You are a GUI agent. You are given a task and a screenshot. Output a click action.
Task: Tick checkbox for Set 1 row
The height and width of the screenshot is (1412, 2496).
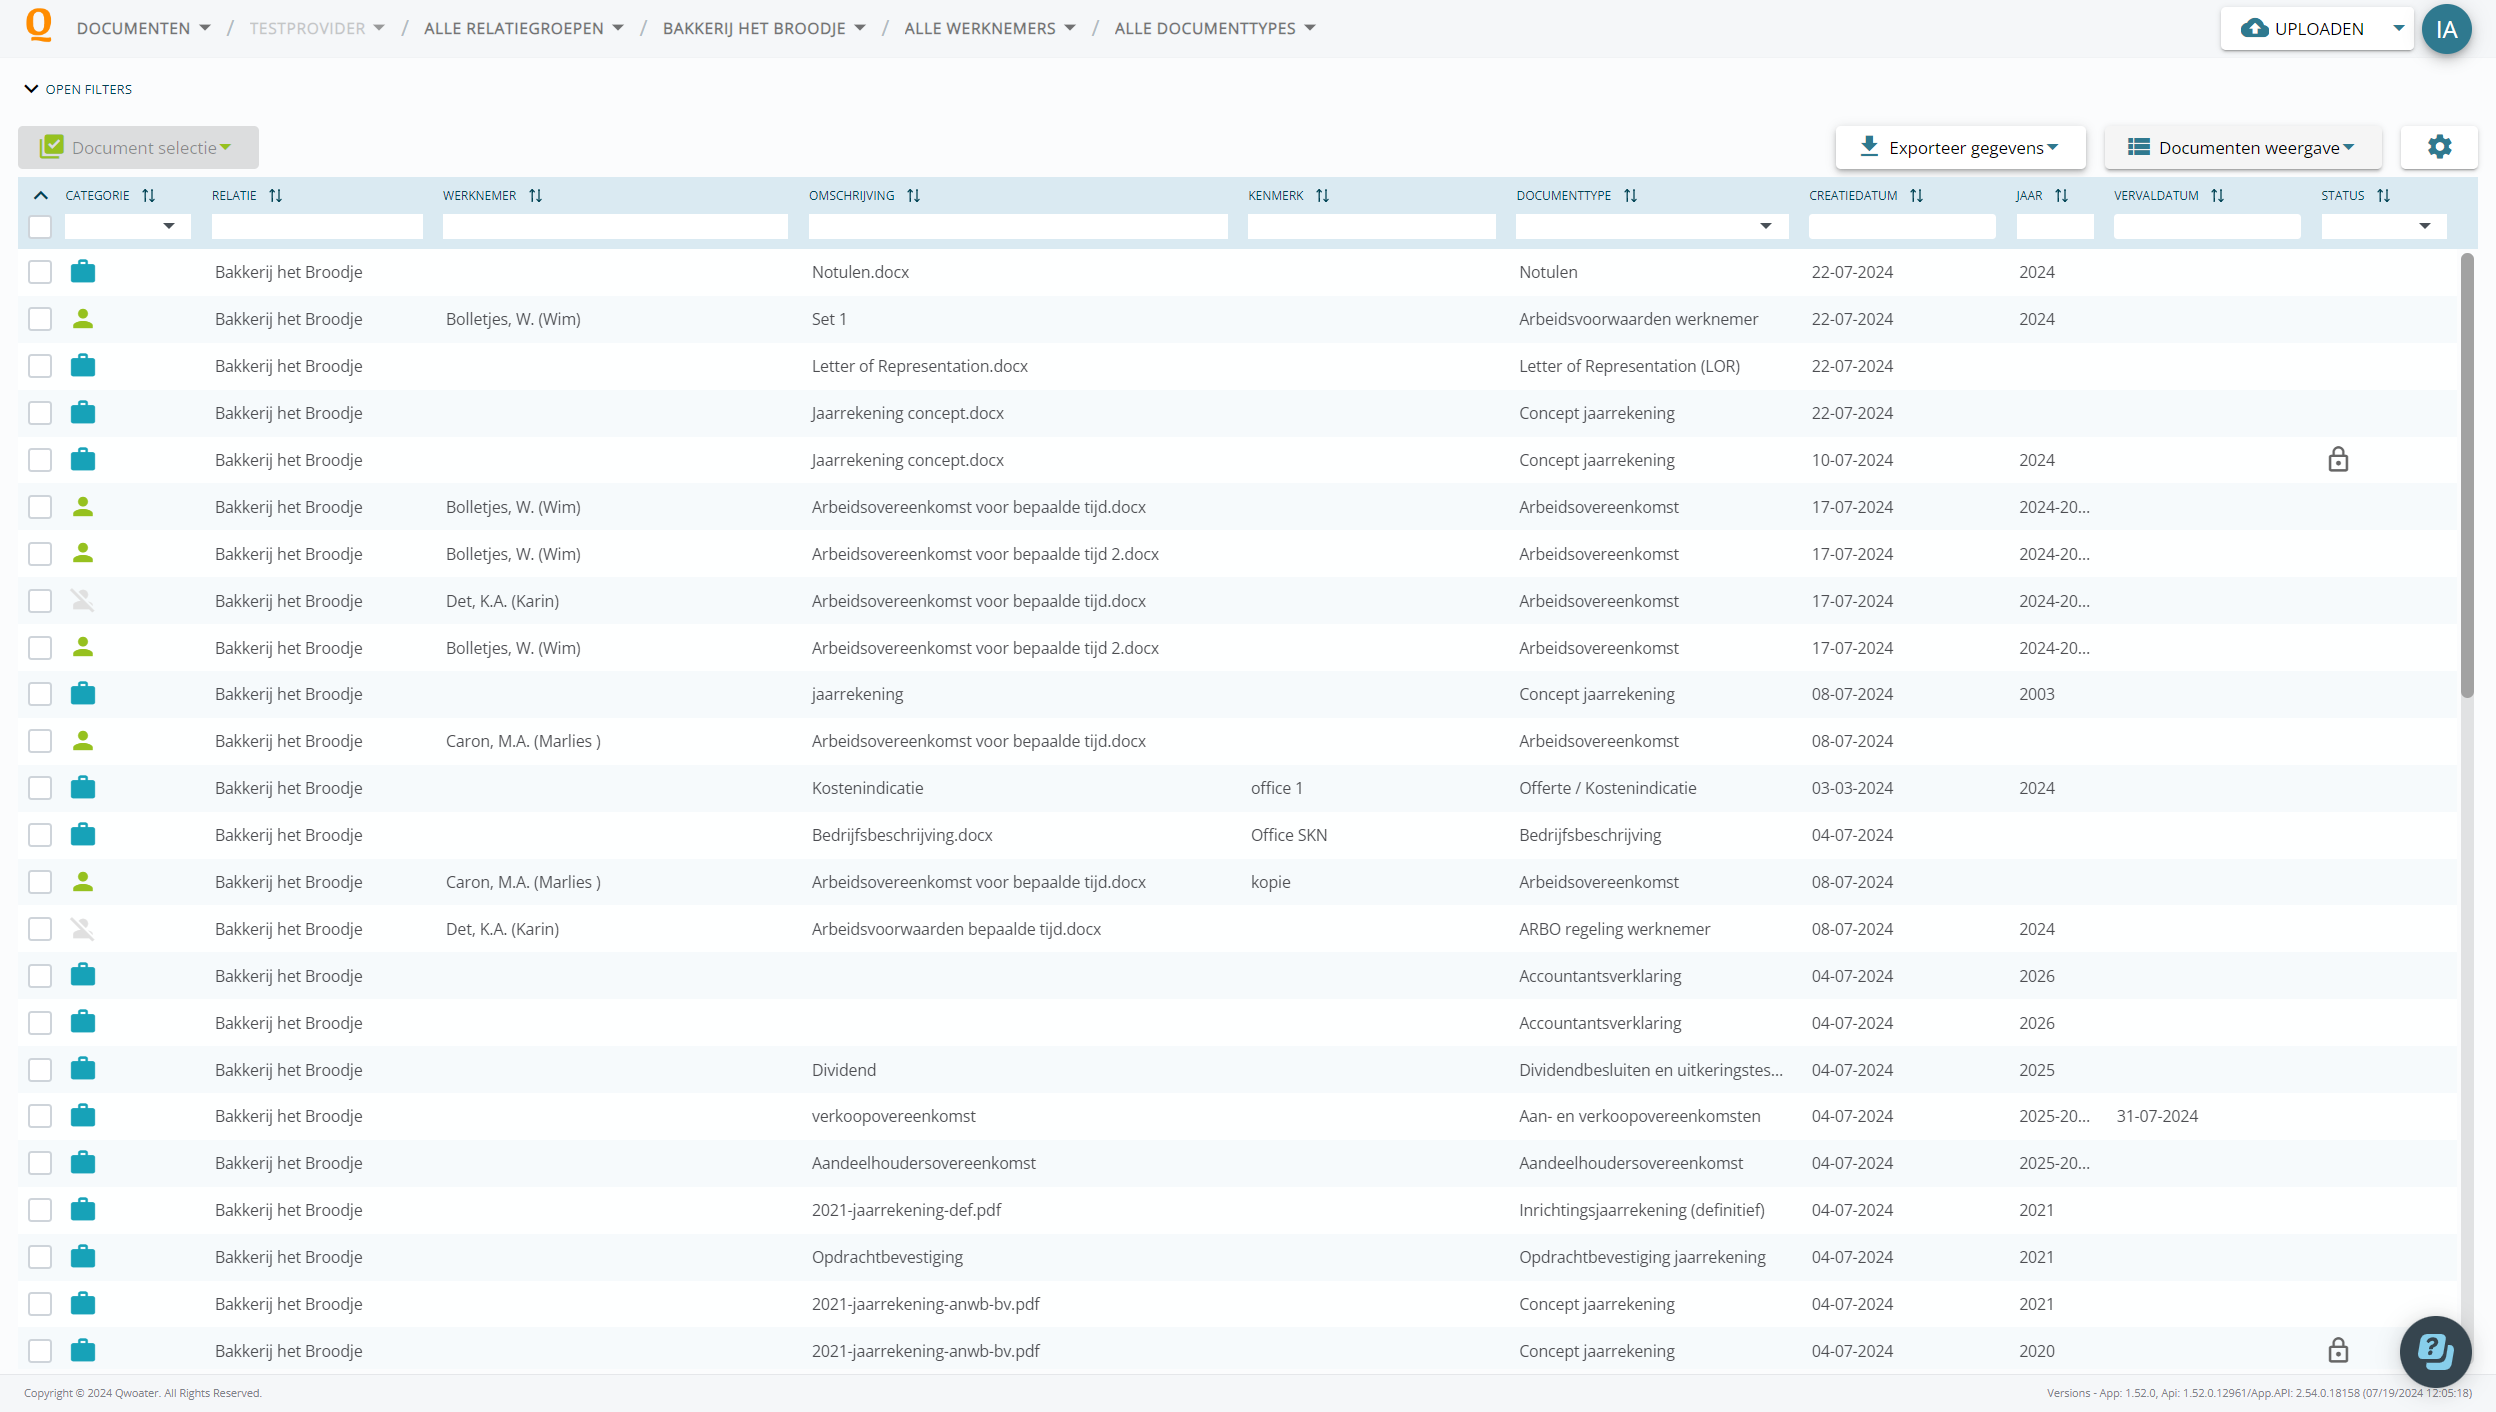click(x=40, y=319)
